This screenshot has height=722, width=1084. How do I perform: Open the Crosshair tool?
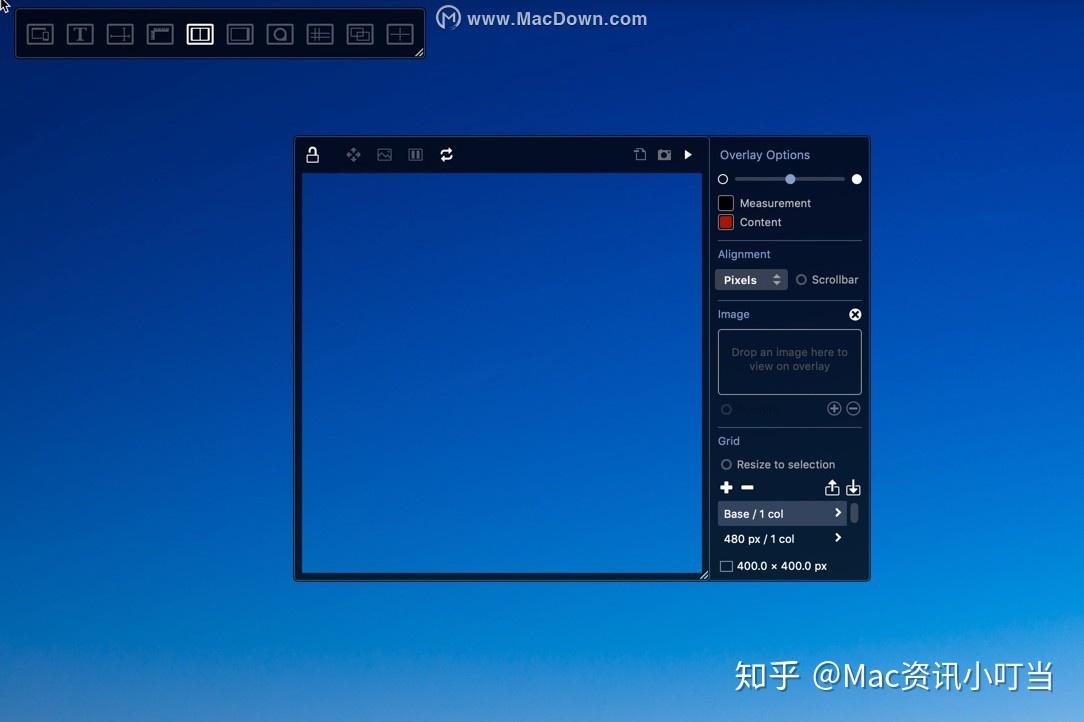[400, 33]
